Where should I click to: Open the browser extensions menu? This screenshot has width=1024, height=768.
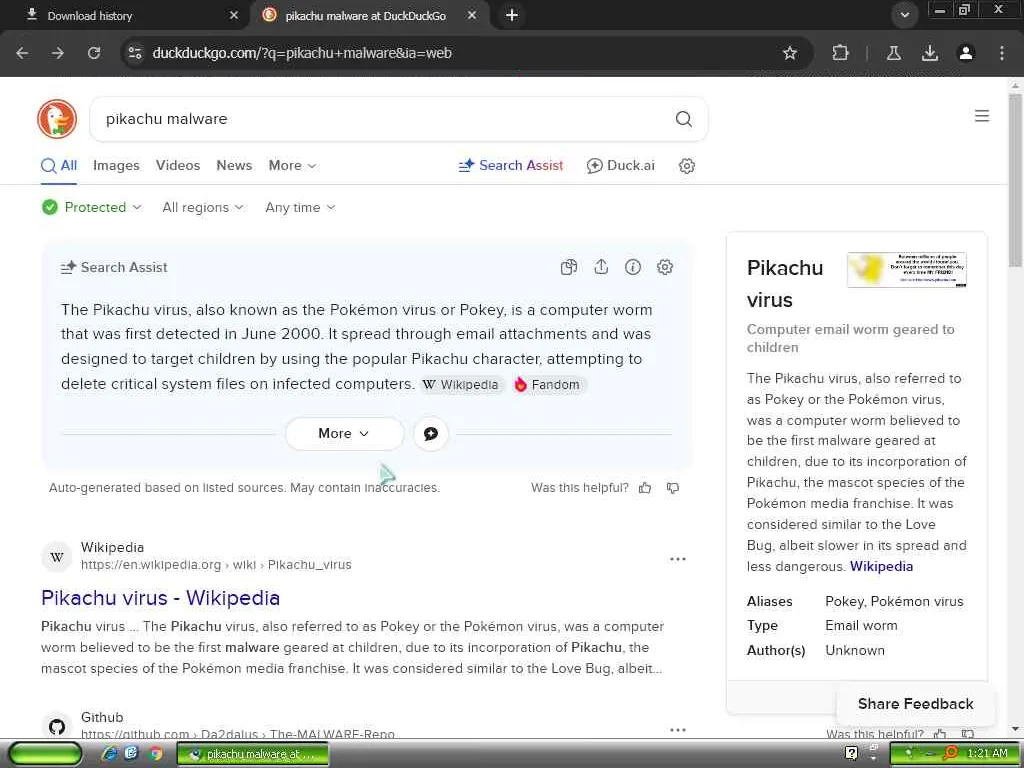pyautogui.click(x=840, y=53)
